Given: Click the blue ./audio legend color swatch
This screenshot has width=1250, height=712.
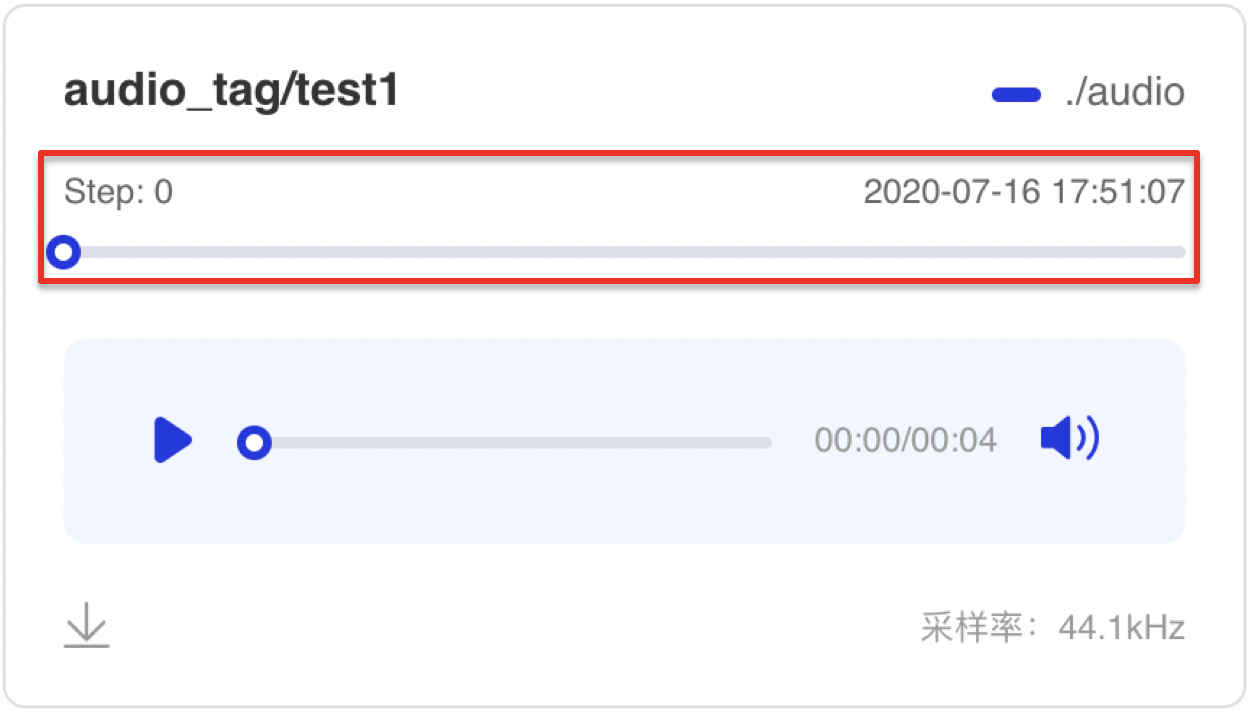Looking at the screenshot, I should [x=1018, y=95].
